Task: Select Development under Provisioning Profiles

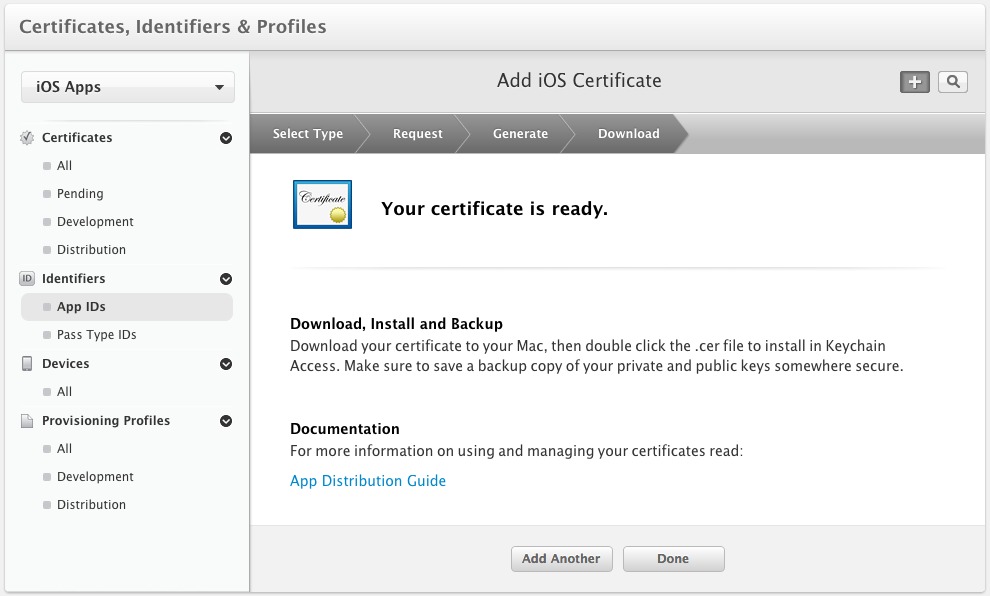Action: click(x=95, y=477)
